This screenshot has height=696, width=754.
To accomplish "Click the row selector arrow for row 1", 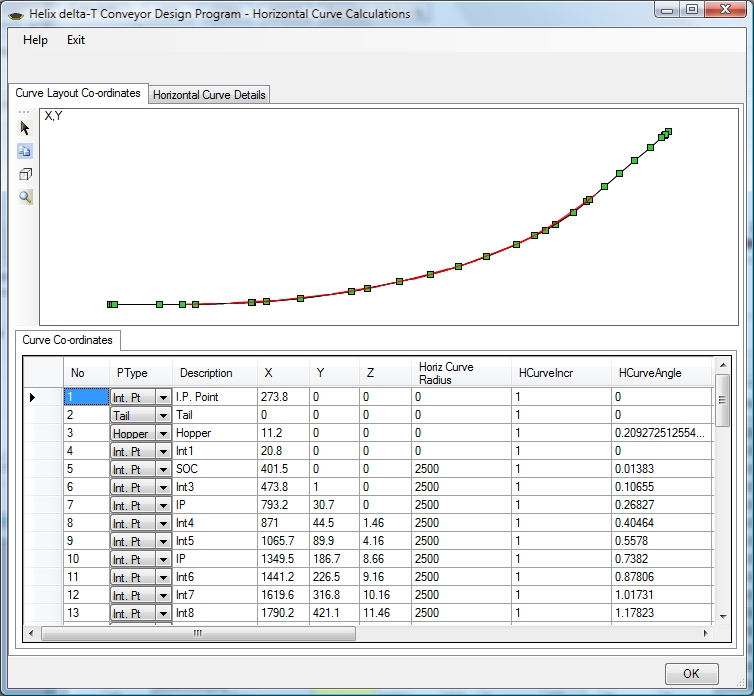I will point(33,398).
